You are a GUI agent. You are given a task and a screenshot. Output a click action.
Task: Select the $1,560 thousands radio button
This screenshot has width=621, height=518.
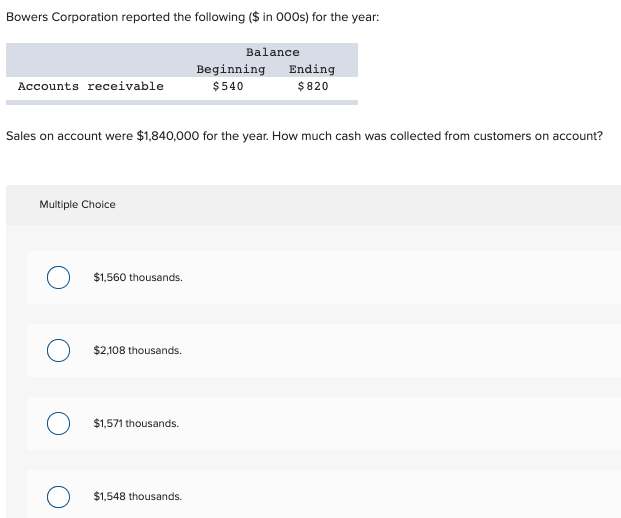coord(58,277)
